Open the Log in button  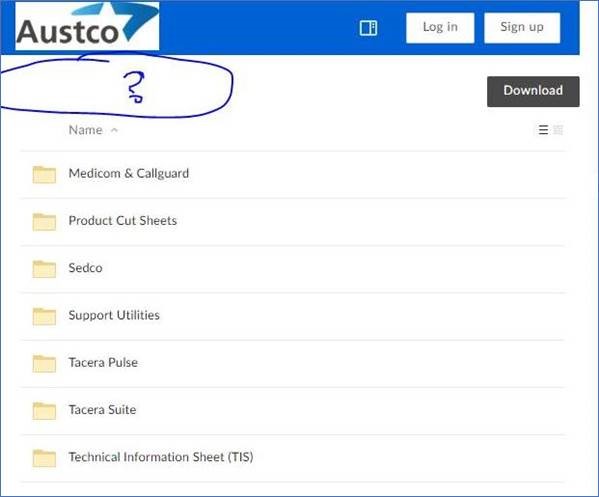[x=440, y=28]
